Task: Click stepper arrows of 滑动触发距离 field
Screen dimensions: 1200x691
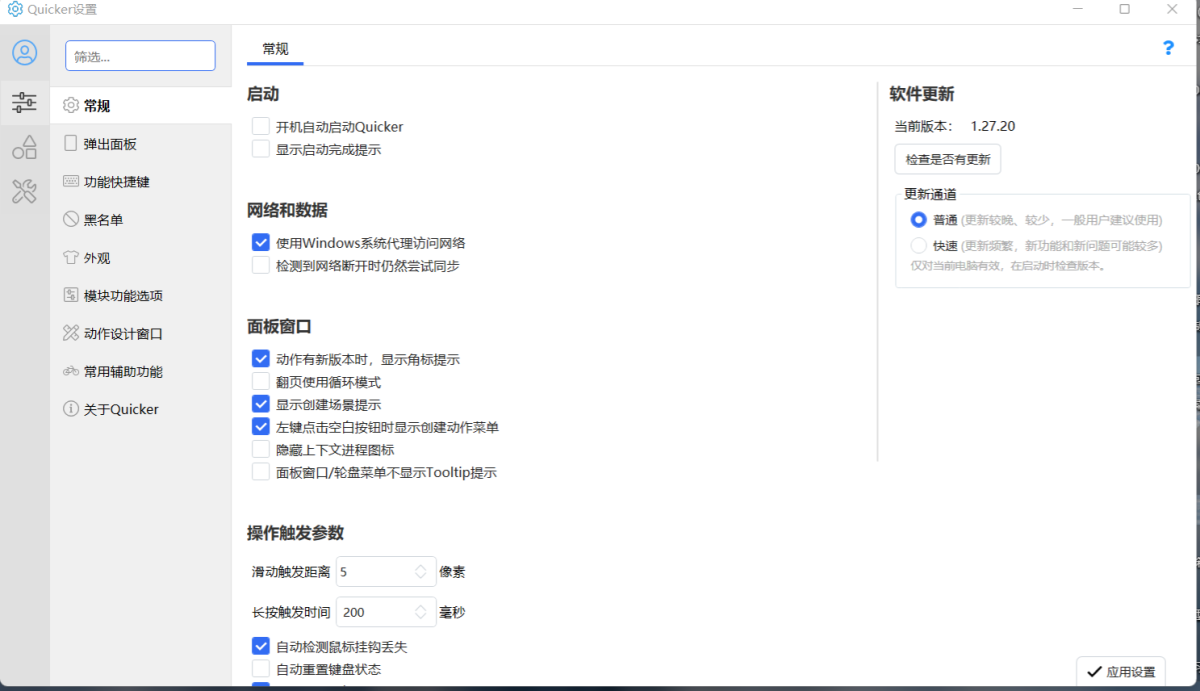Action: pyautogui.click(x=421, y=572)
